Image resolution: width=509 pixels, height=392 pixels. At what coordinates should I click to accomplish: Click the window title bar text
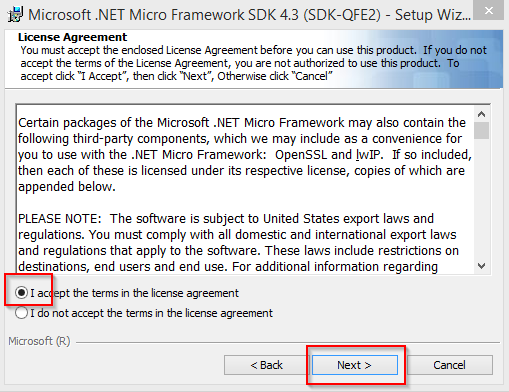click(x=249, y=15)
